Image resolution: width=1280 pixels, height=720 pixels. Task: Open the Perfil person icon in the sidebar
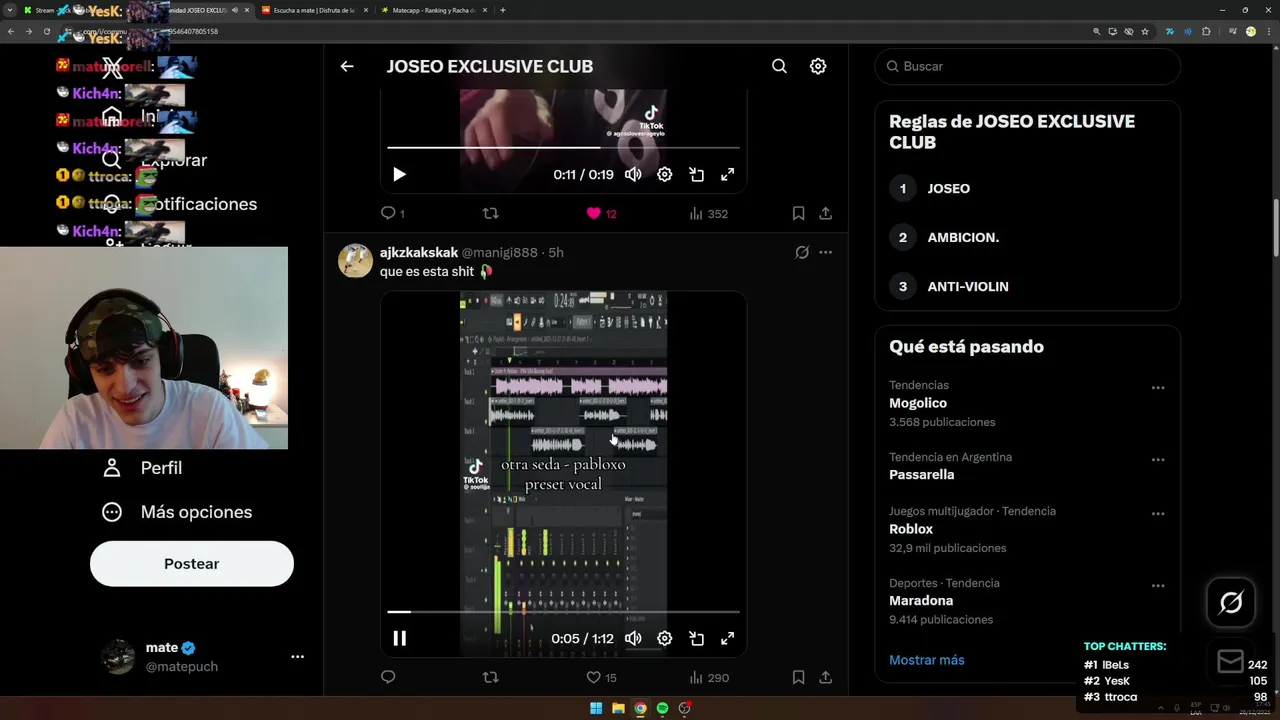point(112,468)
